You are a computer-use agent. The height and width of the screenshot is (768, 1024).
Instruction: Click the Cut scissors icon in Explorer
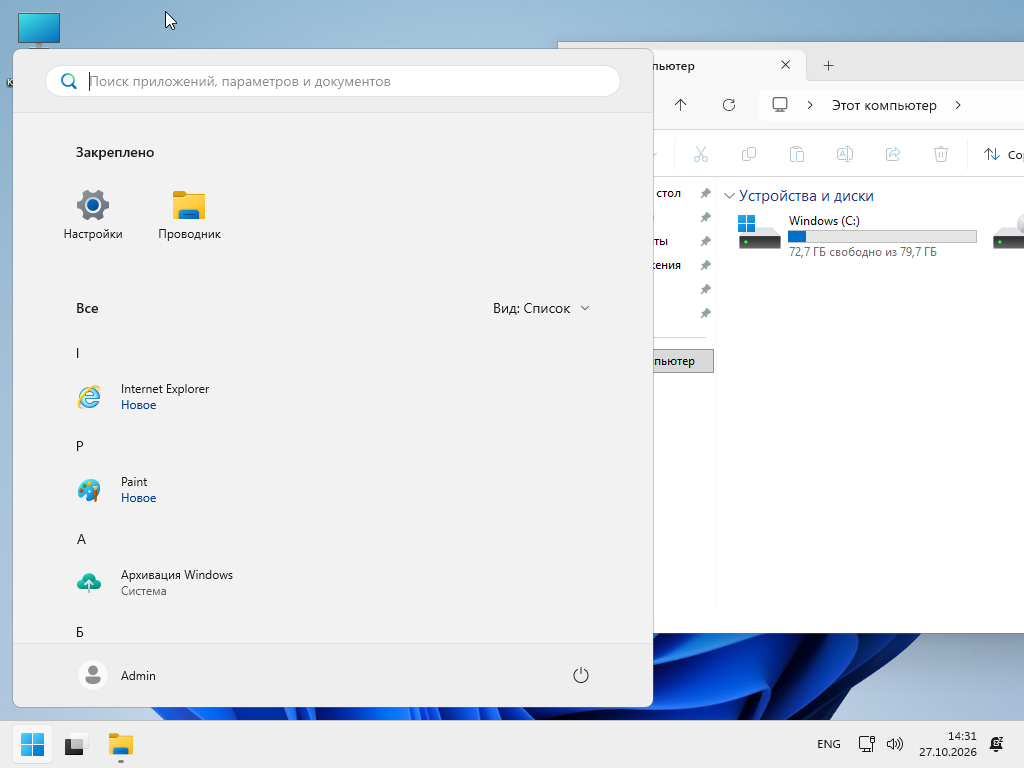701,154
